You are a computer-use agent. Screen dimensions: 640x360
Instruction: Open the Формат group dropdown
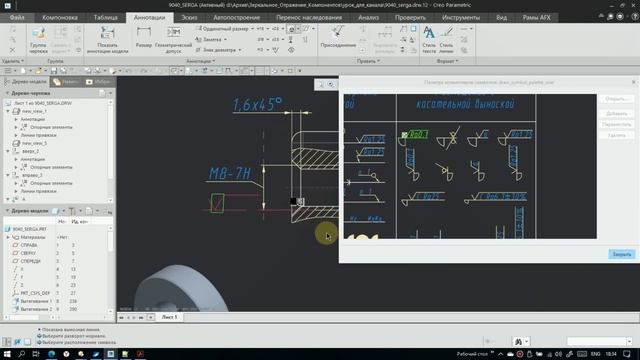pos(447,61)
